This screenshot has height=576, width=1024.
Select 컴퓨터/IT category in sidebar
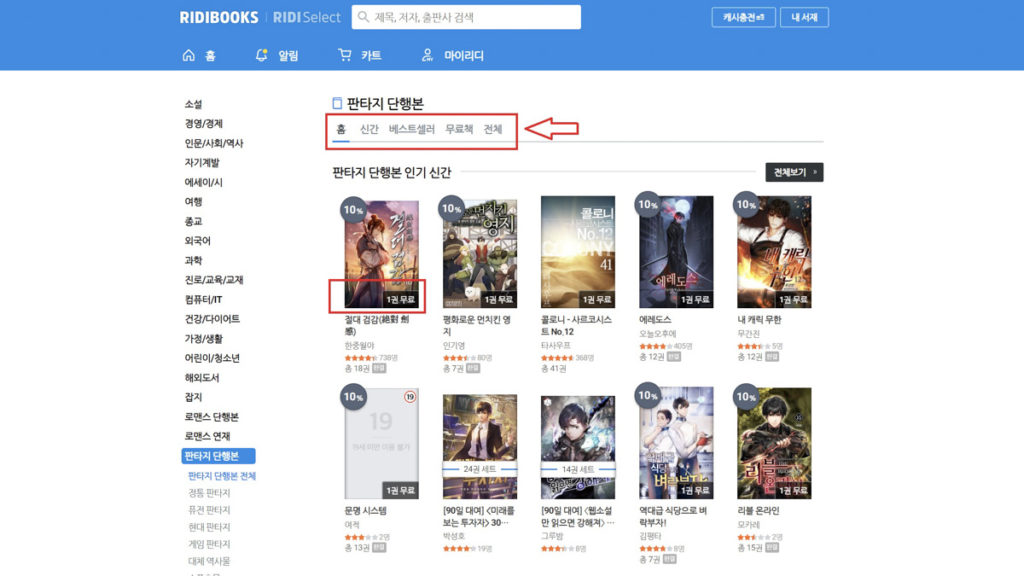tap(203, 300)
